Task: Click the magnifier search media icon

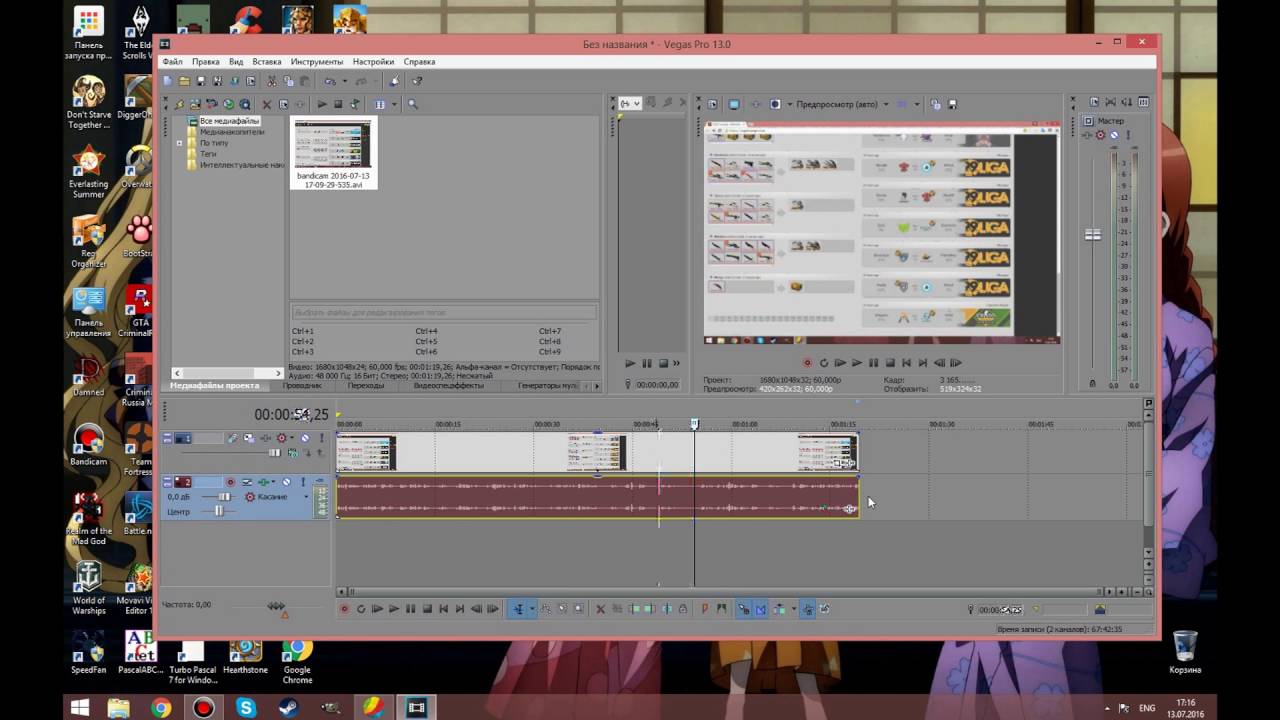Action: [412, 104]
